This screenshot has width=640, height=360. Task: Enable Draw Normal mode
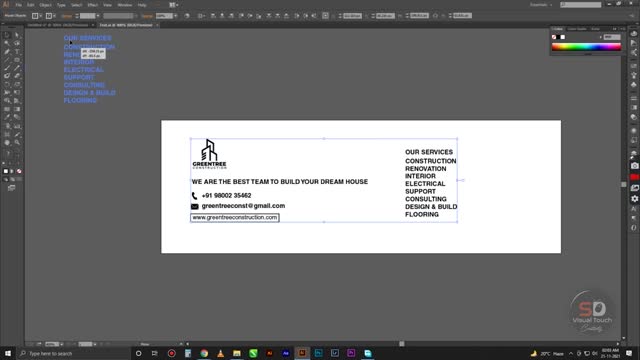pos(6,179)
